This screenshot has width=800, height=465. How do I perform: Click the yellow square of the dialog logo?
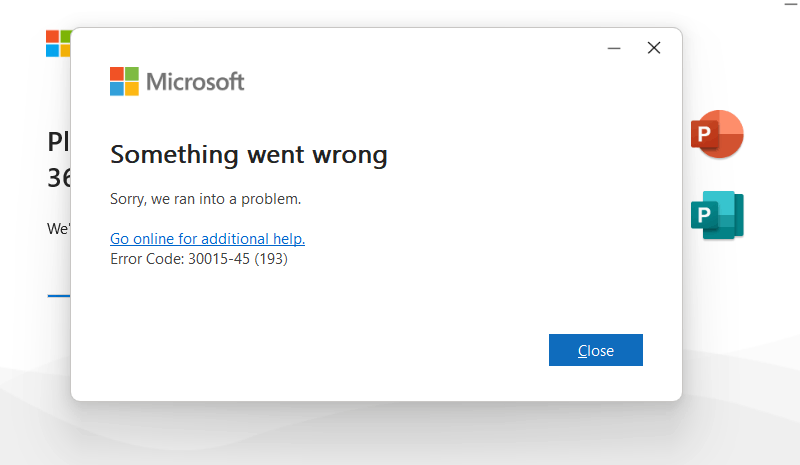(x=132, y=89)
